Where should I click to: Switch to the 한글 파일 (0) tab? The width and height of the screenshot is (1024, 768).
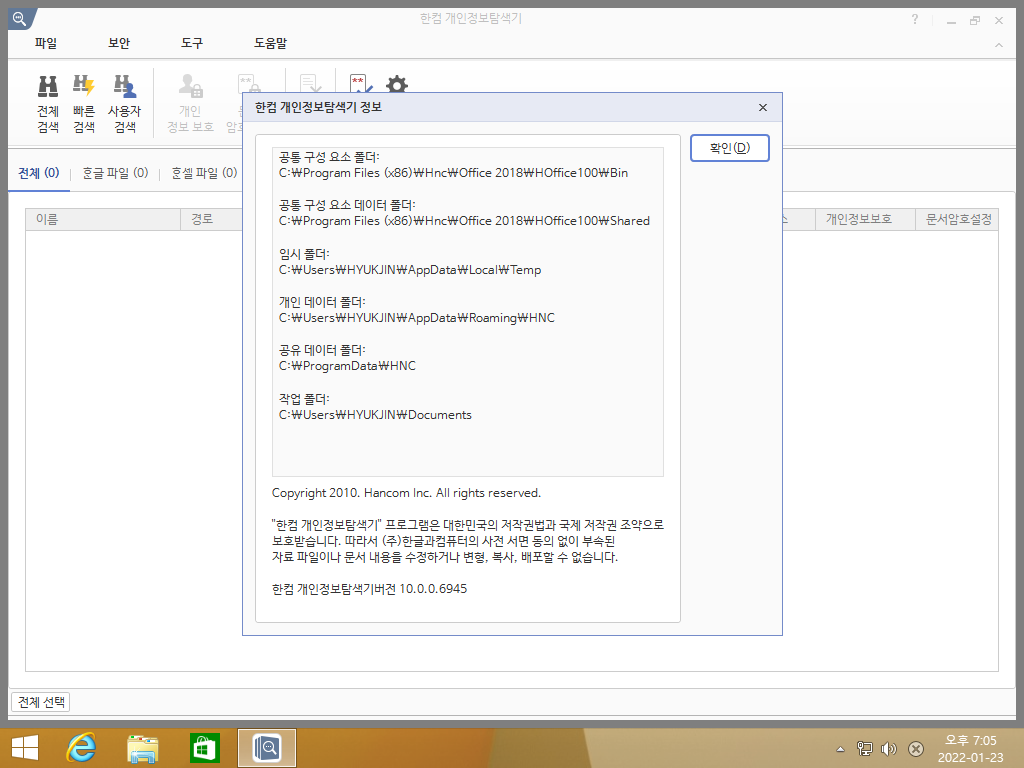115,173
